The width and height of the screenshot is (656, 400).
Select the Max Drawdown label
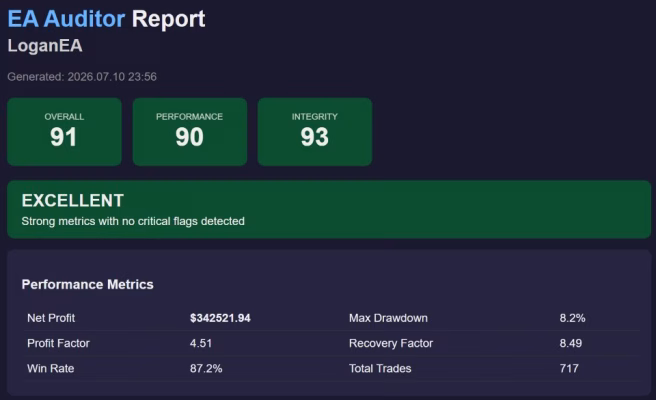tap(388, 318)
